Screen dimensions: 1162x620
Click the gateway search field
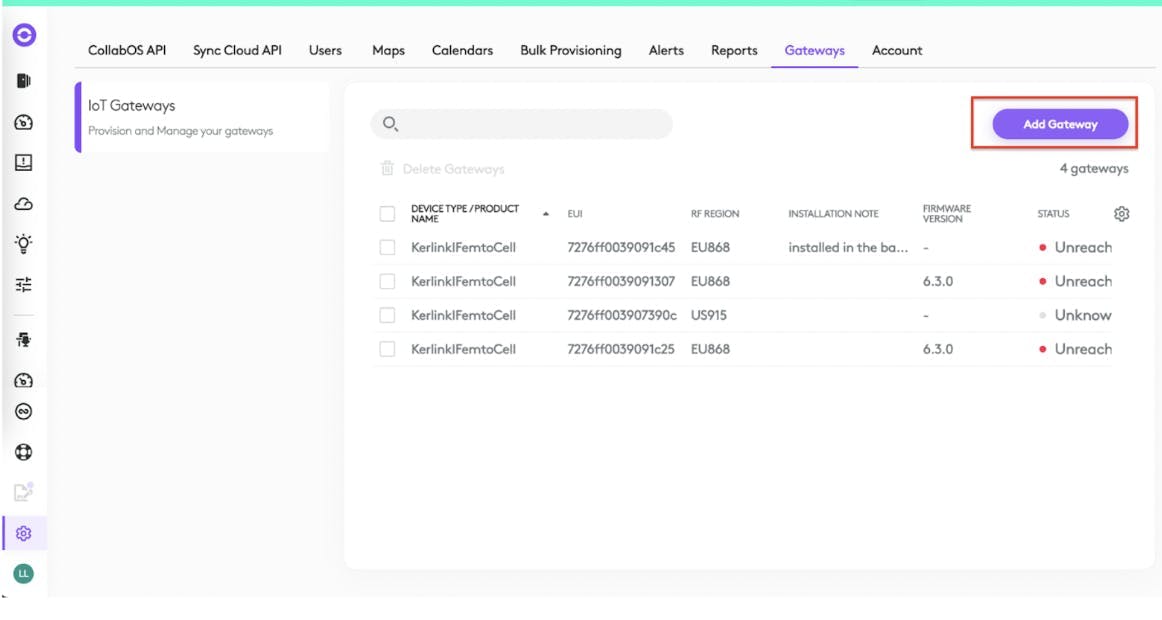[520, 124]
